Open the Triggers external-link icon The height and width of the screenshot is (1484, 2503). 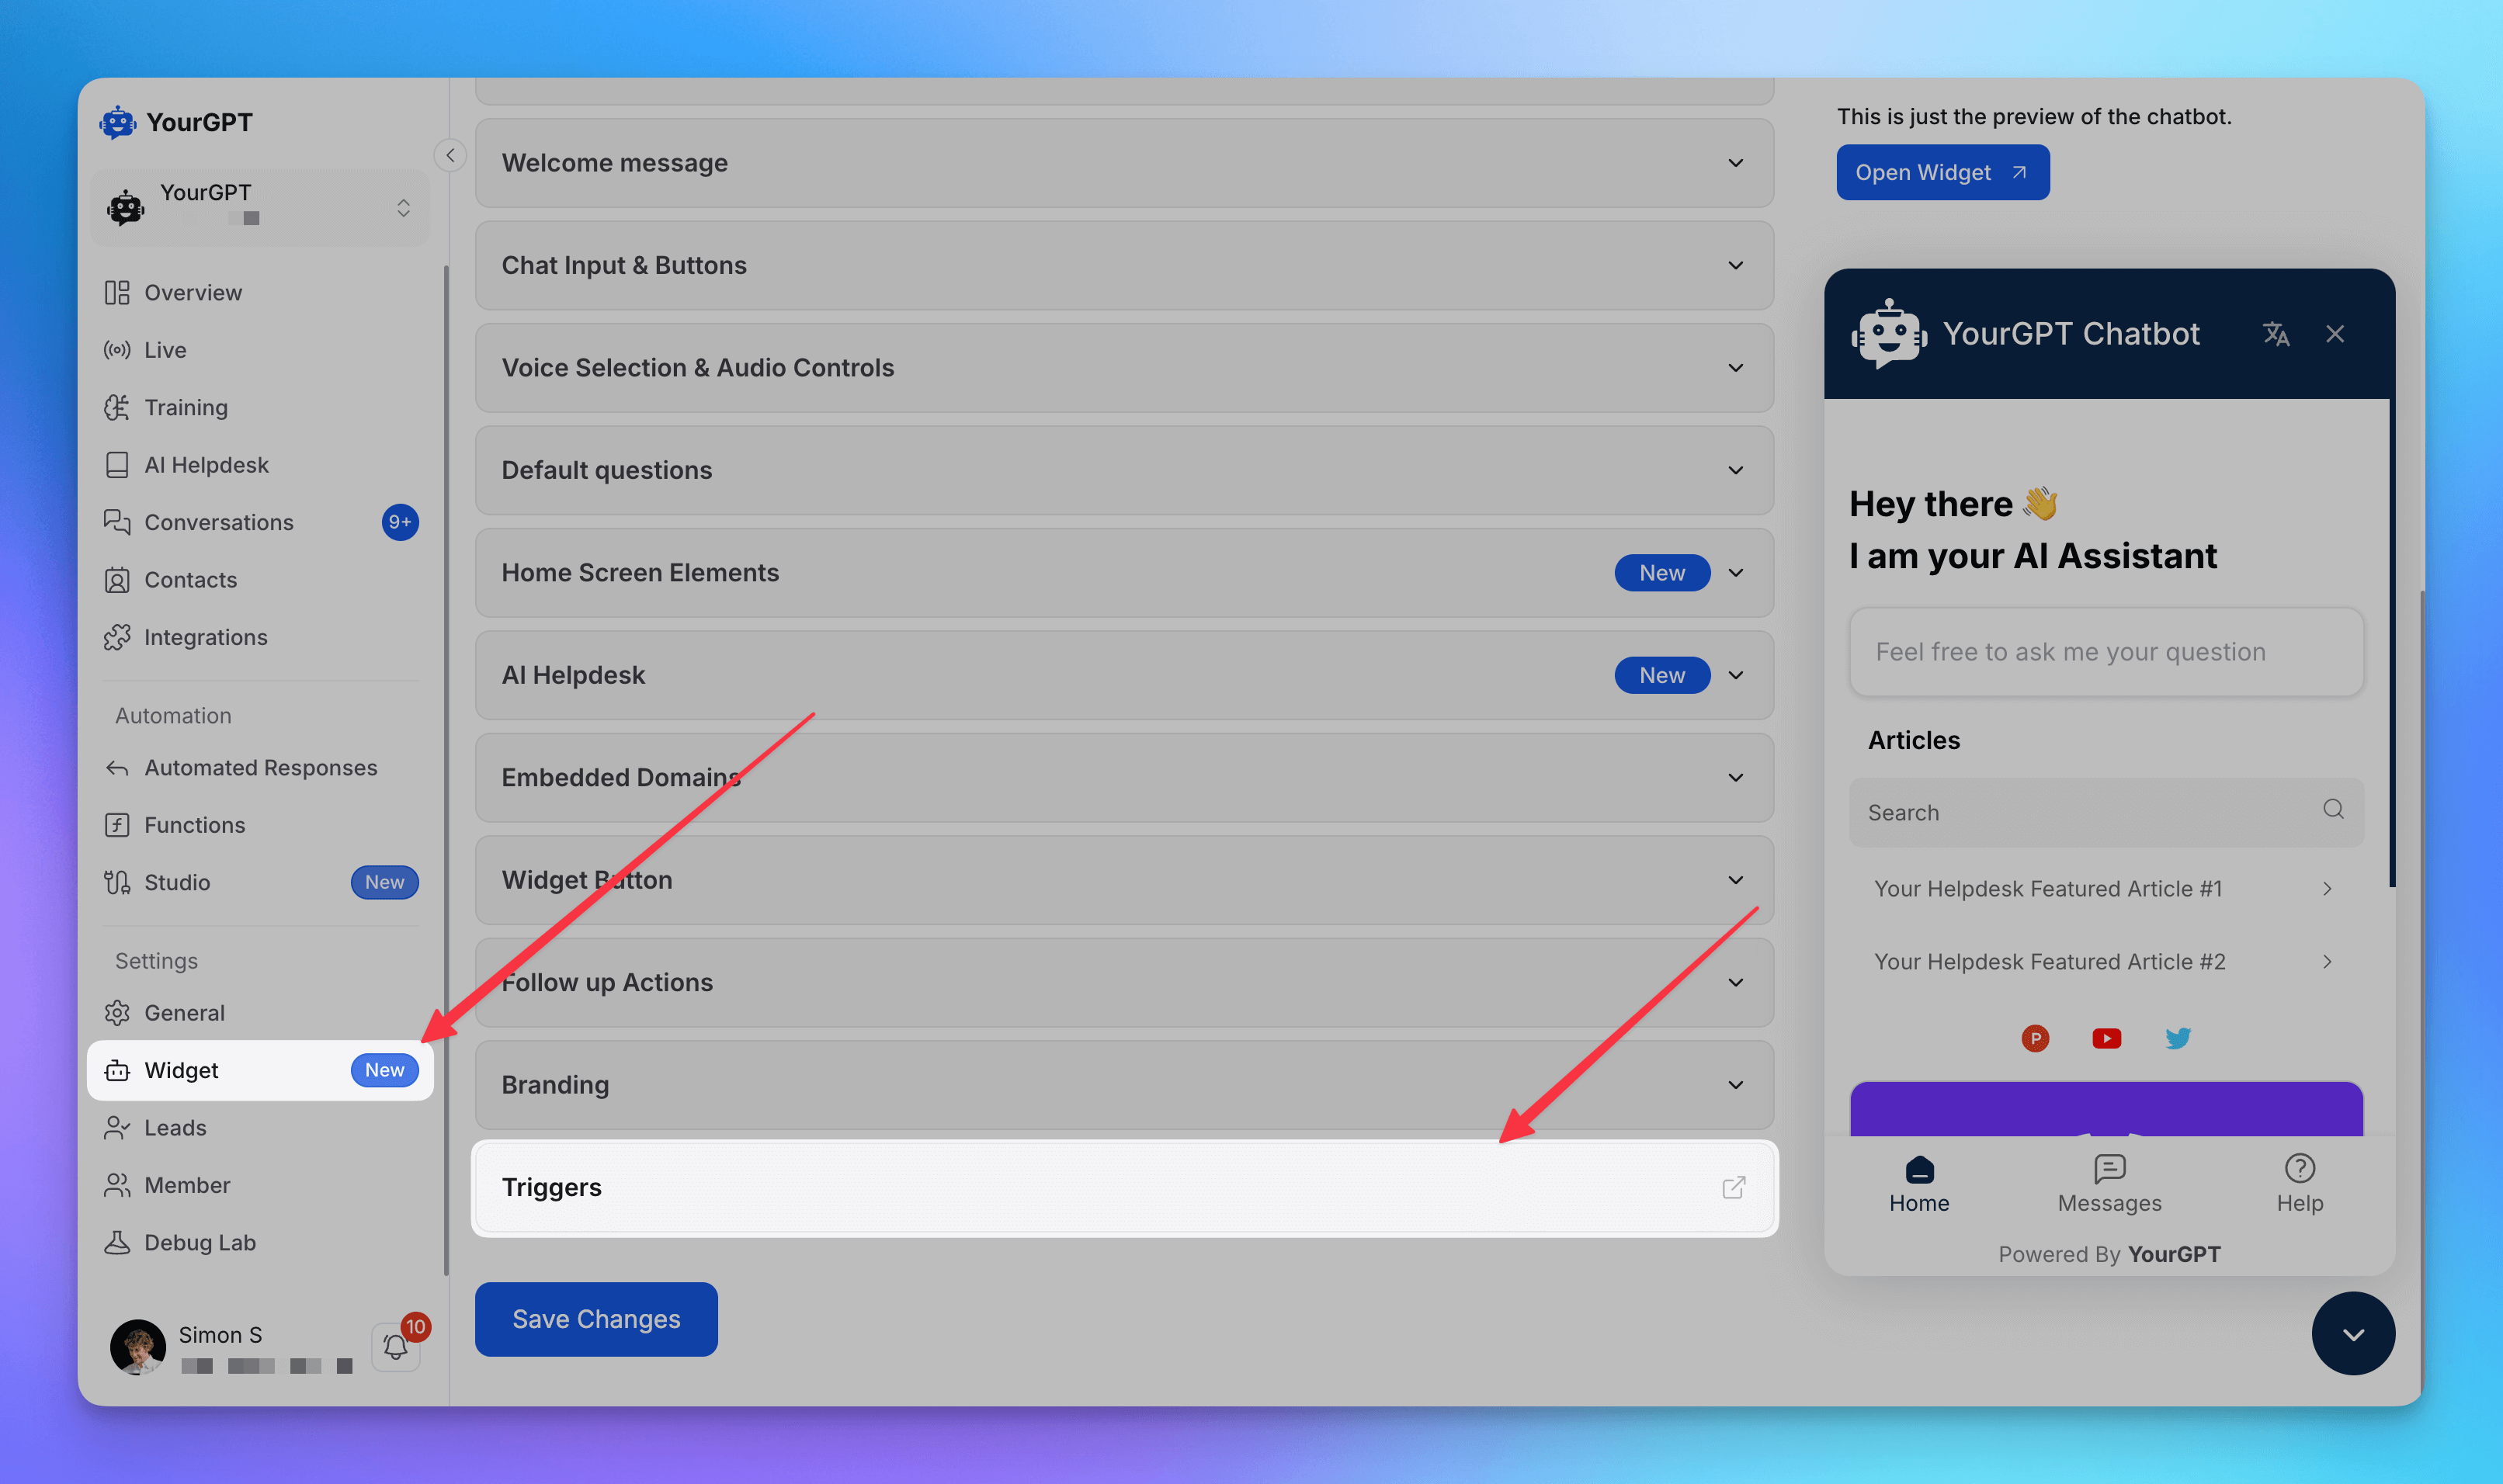[x=1734, y=1187]
